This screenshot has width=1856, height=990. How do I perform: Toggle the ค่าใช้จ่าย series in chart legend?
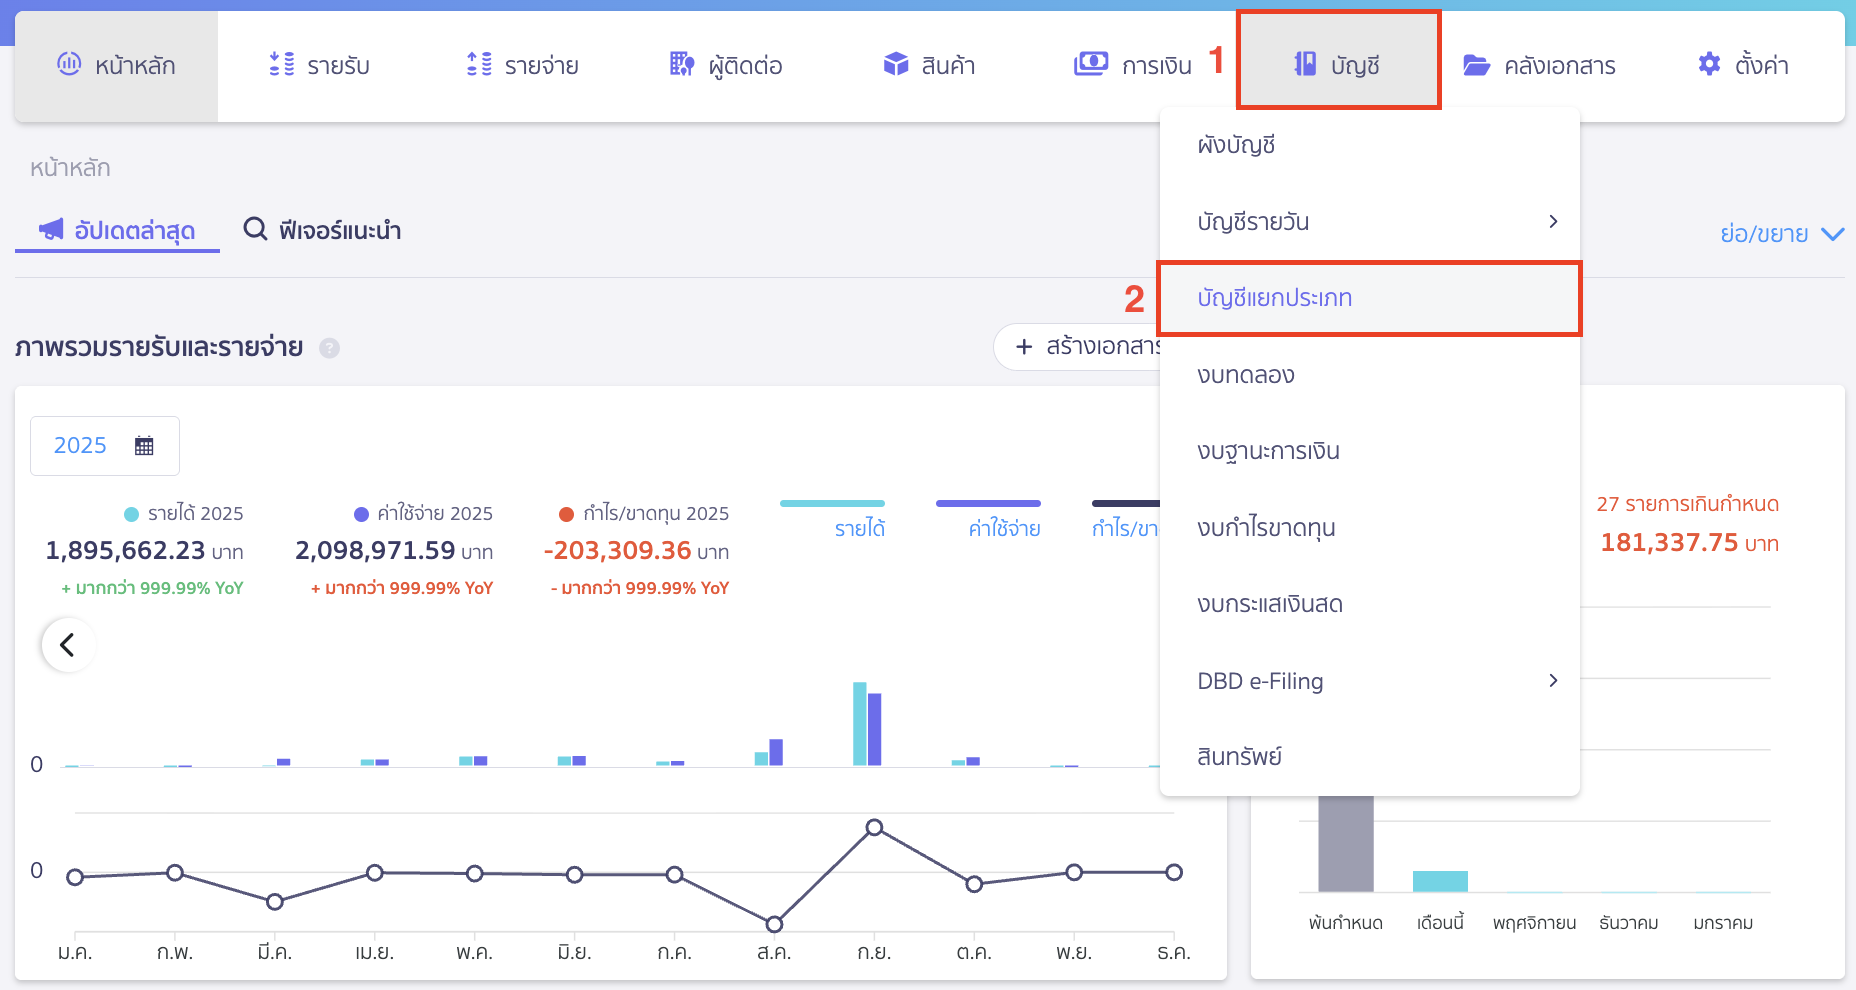pos(1004,528)
